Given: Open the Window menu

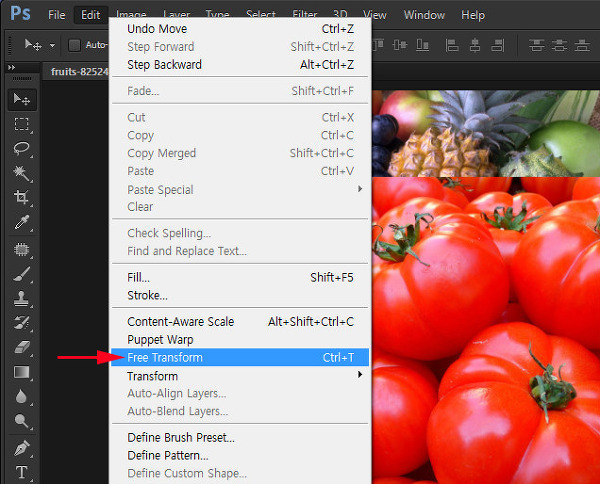Looking at the screenshot, I should pyautogui.click(x=424, y=15).
